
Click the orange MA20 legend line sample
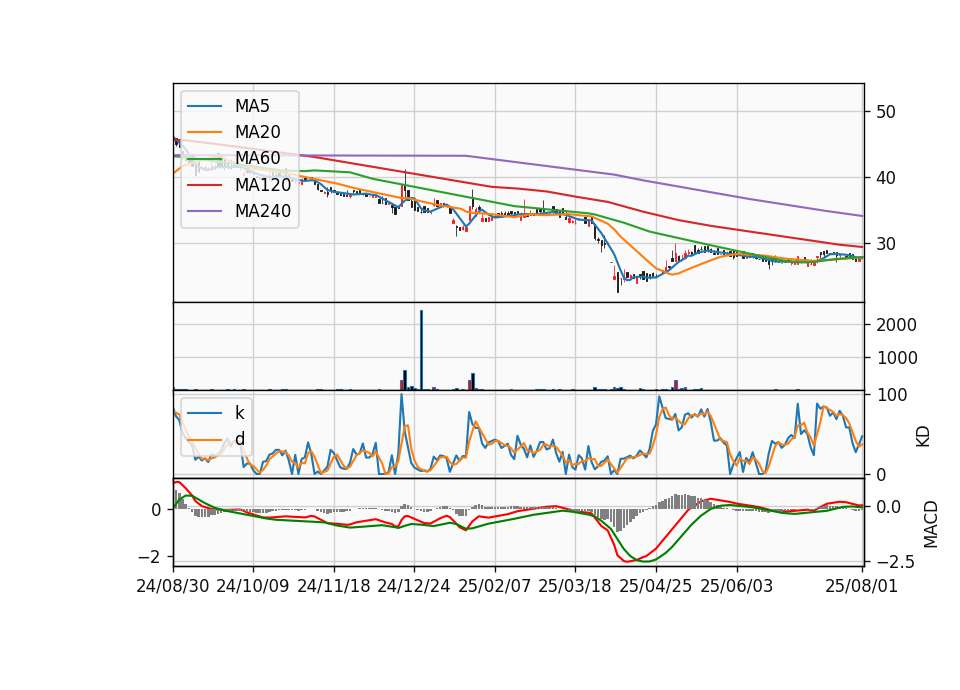pyautogui.click(x=204, y=132)
